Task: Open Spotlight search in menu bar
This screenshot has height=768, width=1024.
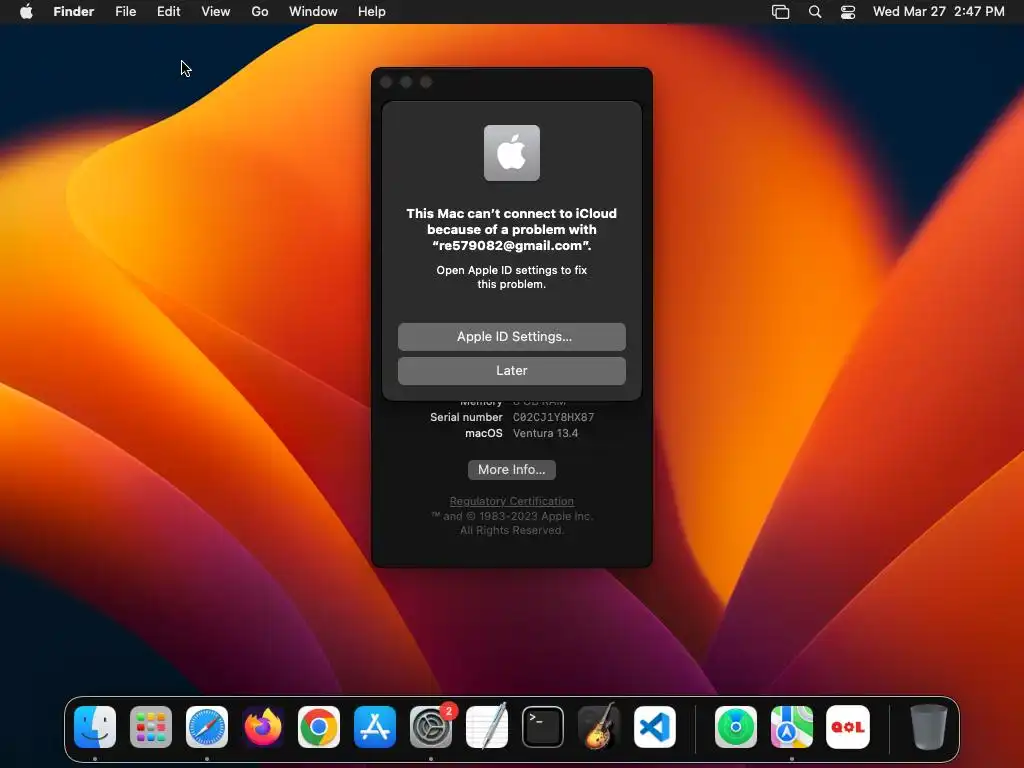Action: [x=815, y=12]
